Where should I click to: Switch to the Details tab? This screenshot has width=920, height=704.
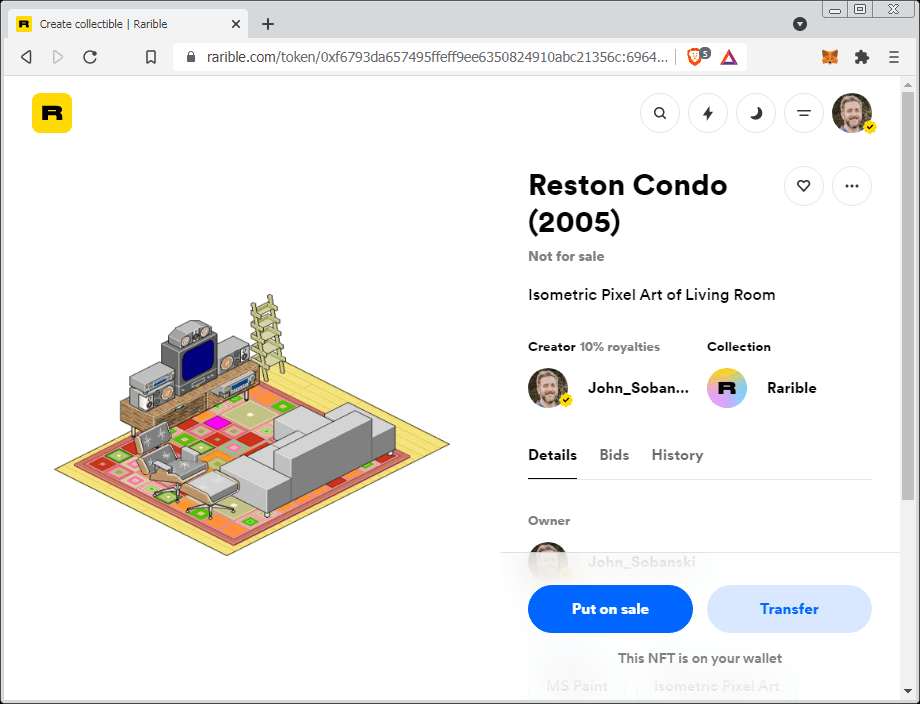(552, 455)
